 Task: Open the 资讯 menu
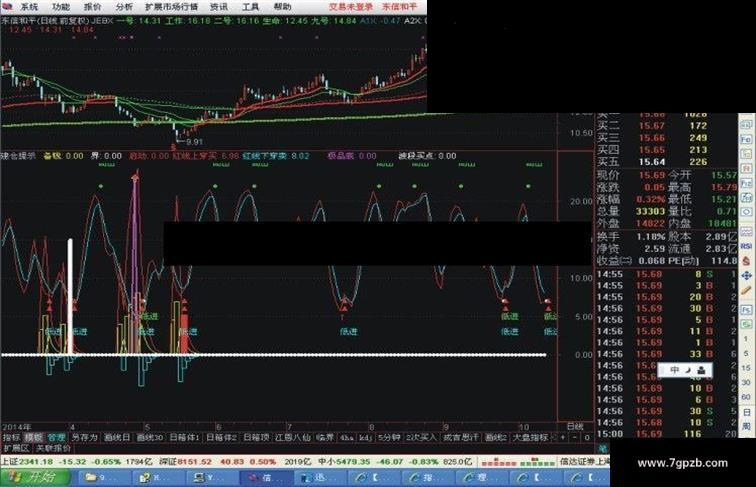point(219,7)
